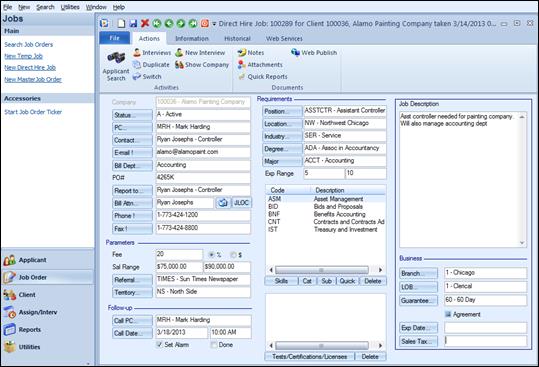Click down arrow of Job Description scrollbar
Image resolution: width=539 pixels, height=367 pixels.
522,243
